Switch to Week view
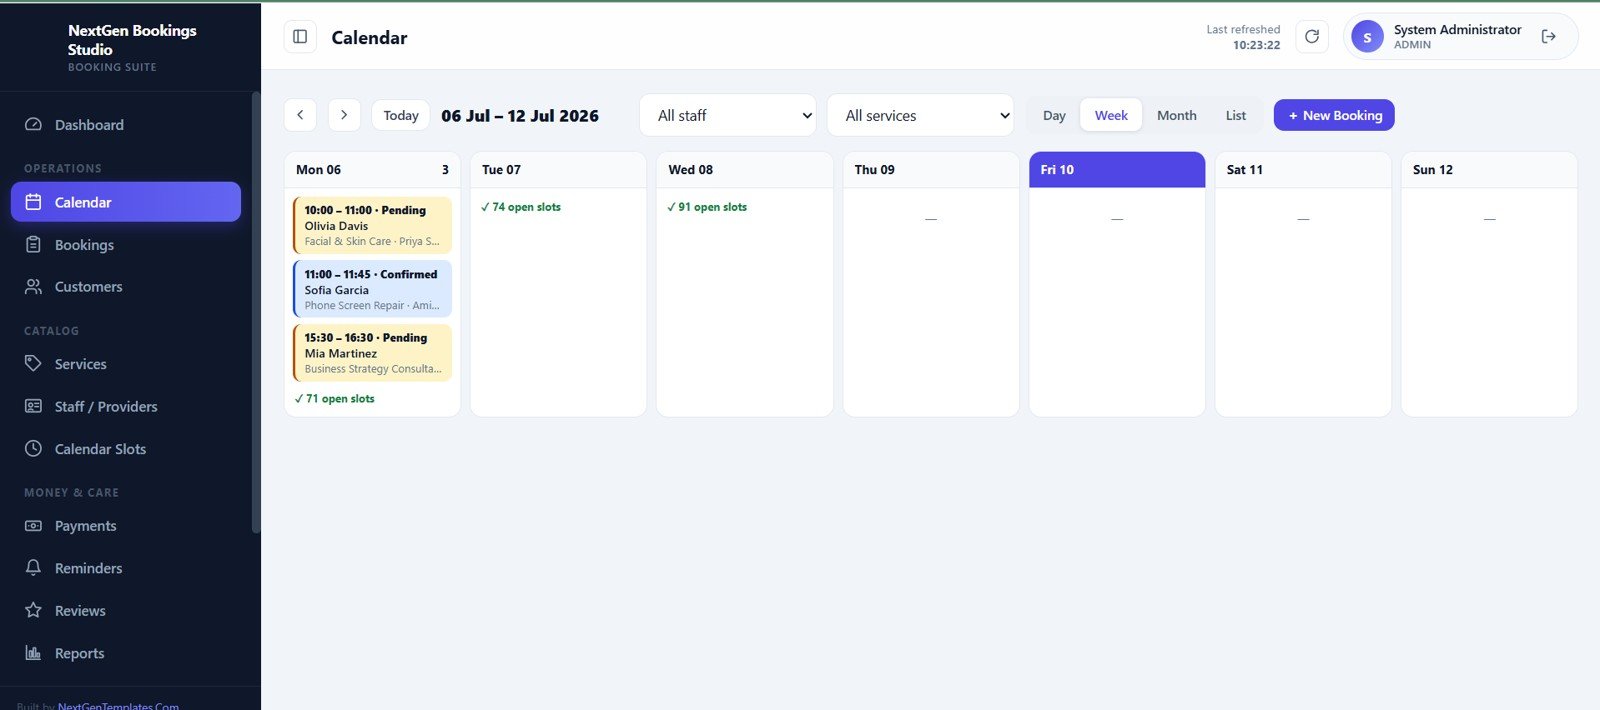The width and height of the screenshot is (1600, 710). 1111,115
